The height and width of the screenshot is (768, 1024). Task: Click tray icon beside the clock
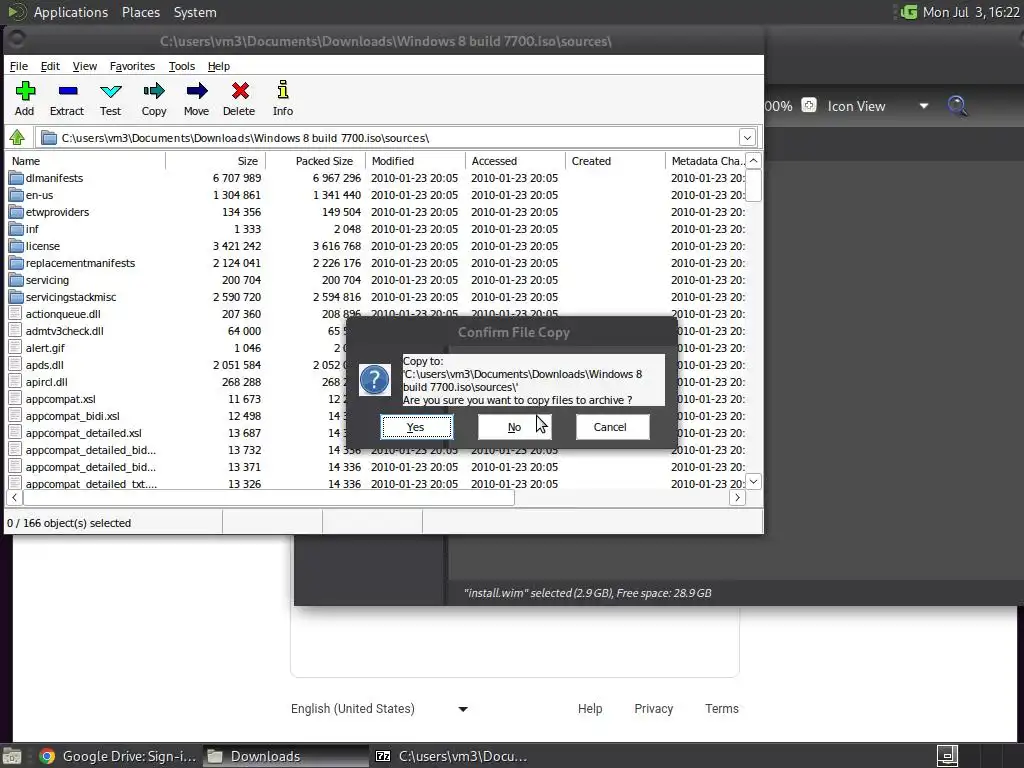point(908,12)
